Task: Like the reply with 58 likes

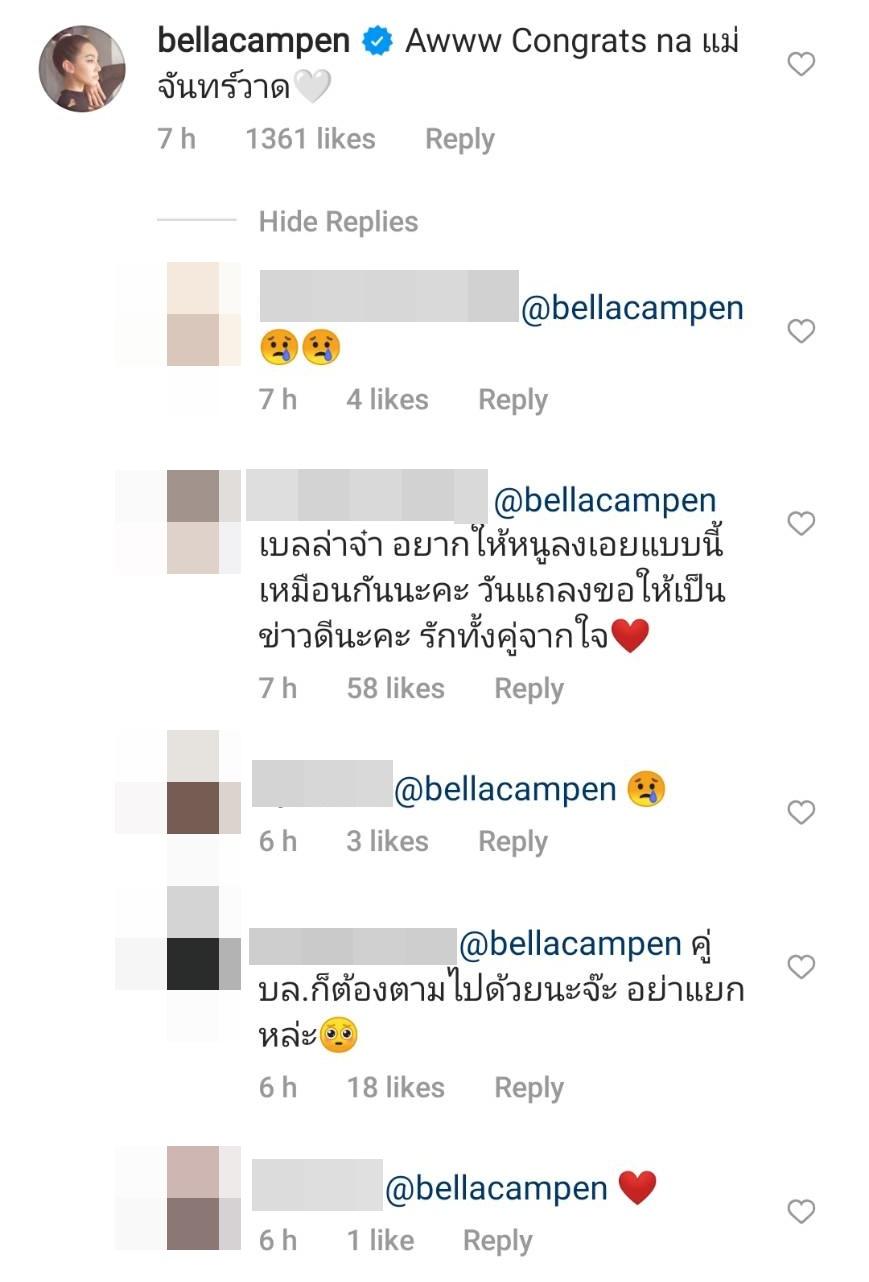Action: 801,523
